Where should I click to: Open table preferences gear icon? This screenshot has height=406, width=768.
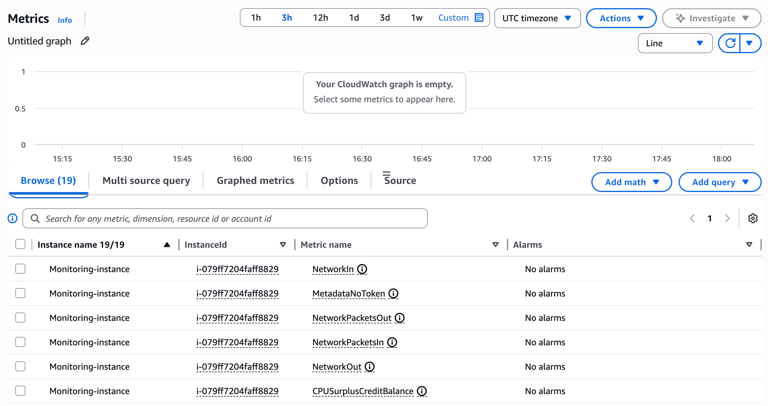(753, 218)
